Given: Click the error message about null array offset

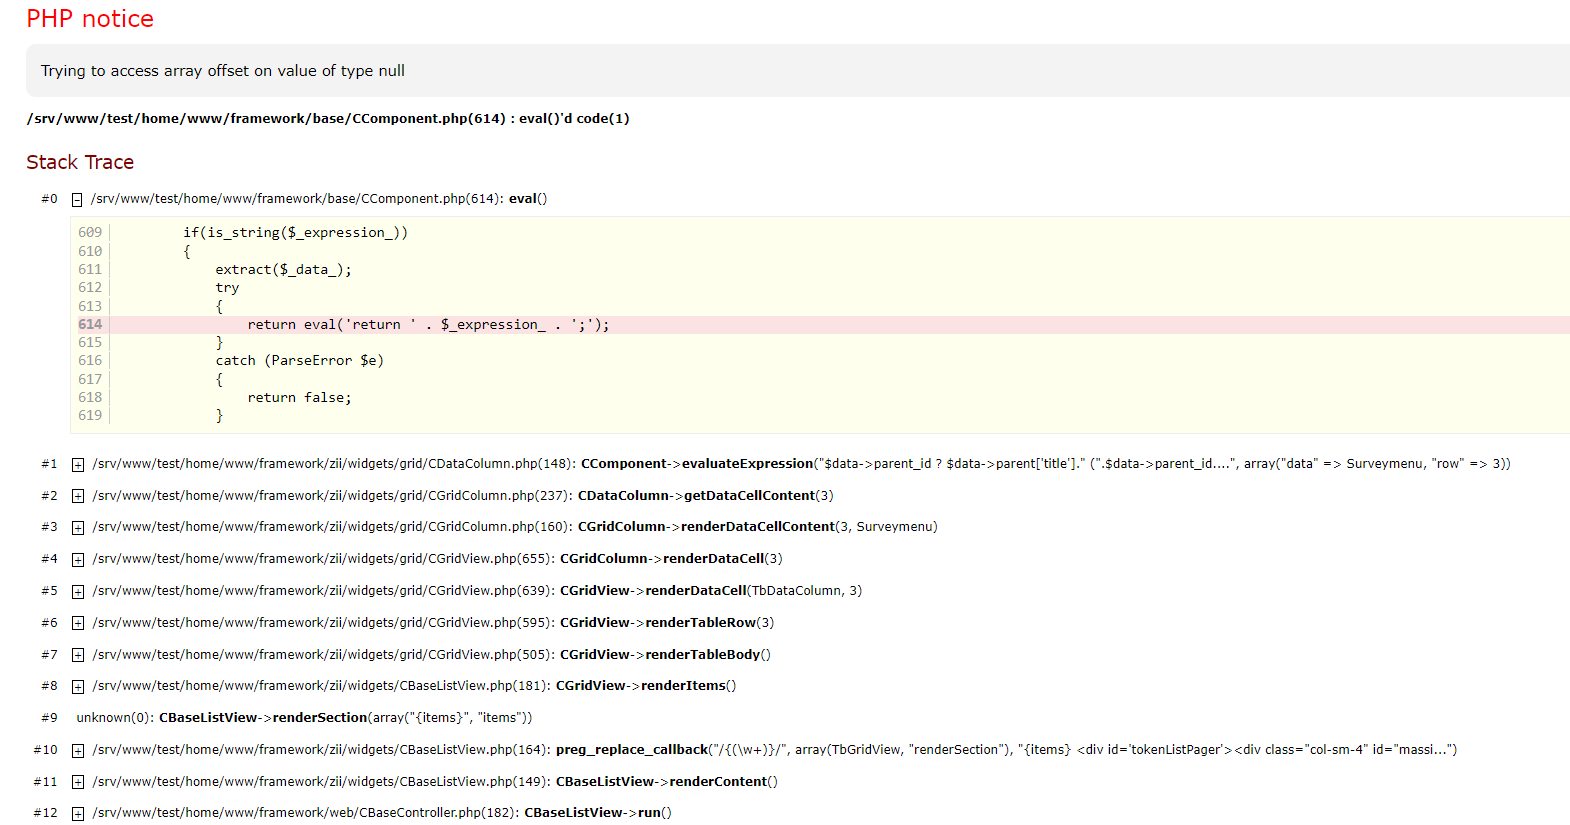Looking at the screenshot, I should pyautogui.click(x=222, y=71).
